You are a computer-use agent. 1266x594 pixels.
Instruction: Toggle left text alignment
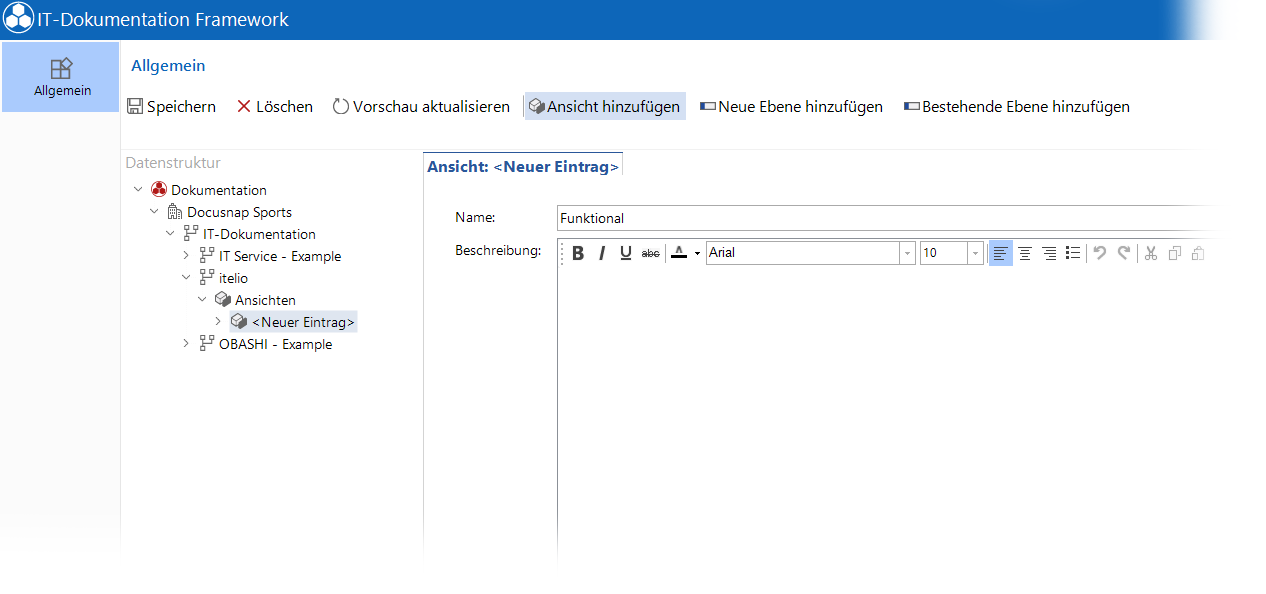coord(1001,253)
